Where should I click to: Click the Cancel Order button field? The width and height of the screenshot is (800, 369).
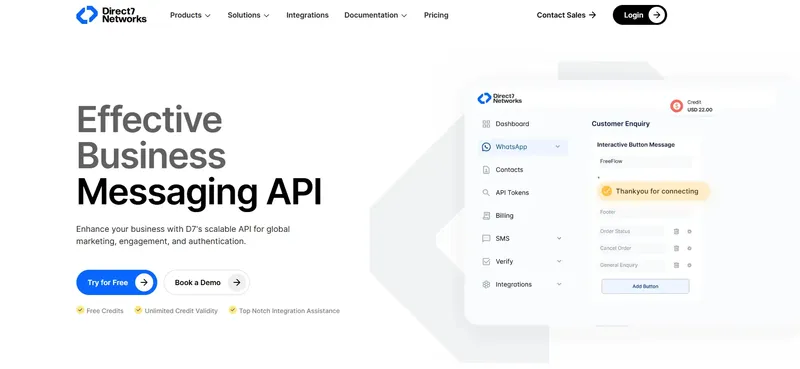click(631, 248)
